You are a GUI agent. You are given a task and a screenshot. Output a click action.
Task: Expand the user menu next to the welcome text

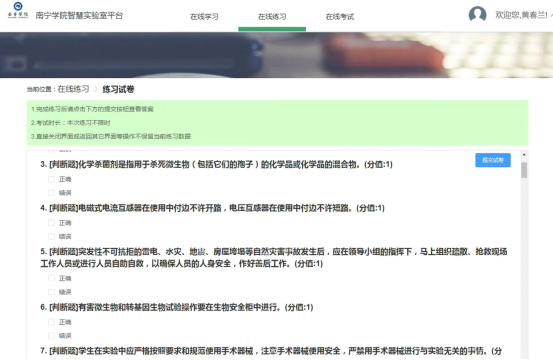coord(551,15)
